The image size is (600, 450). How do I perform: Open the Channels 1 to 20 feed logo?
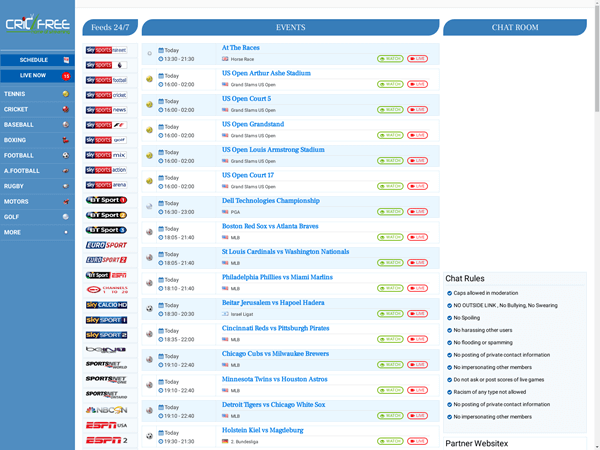coord(106,290)
